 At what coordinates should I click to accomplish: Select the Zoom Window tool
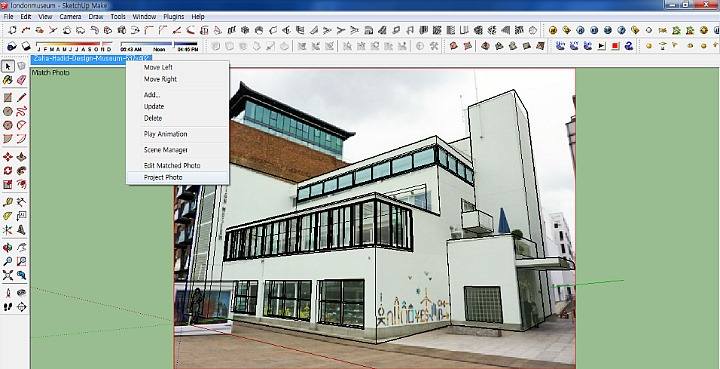click(x=22, y=262)
